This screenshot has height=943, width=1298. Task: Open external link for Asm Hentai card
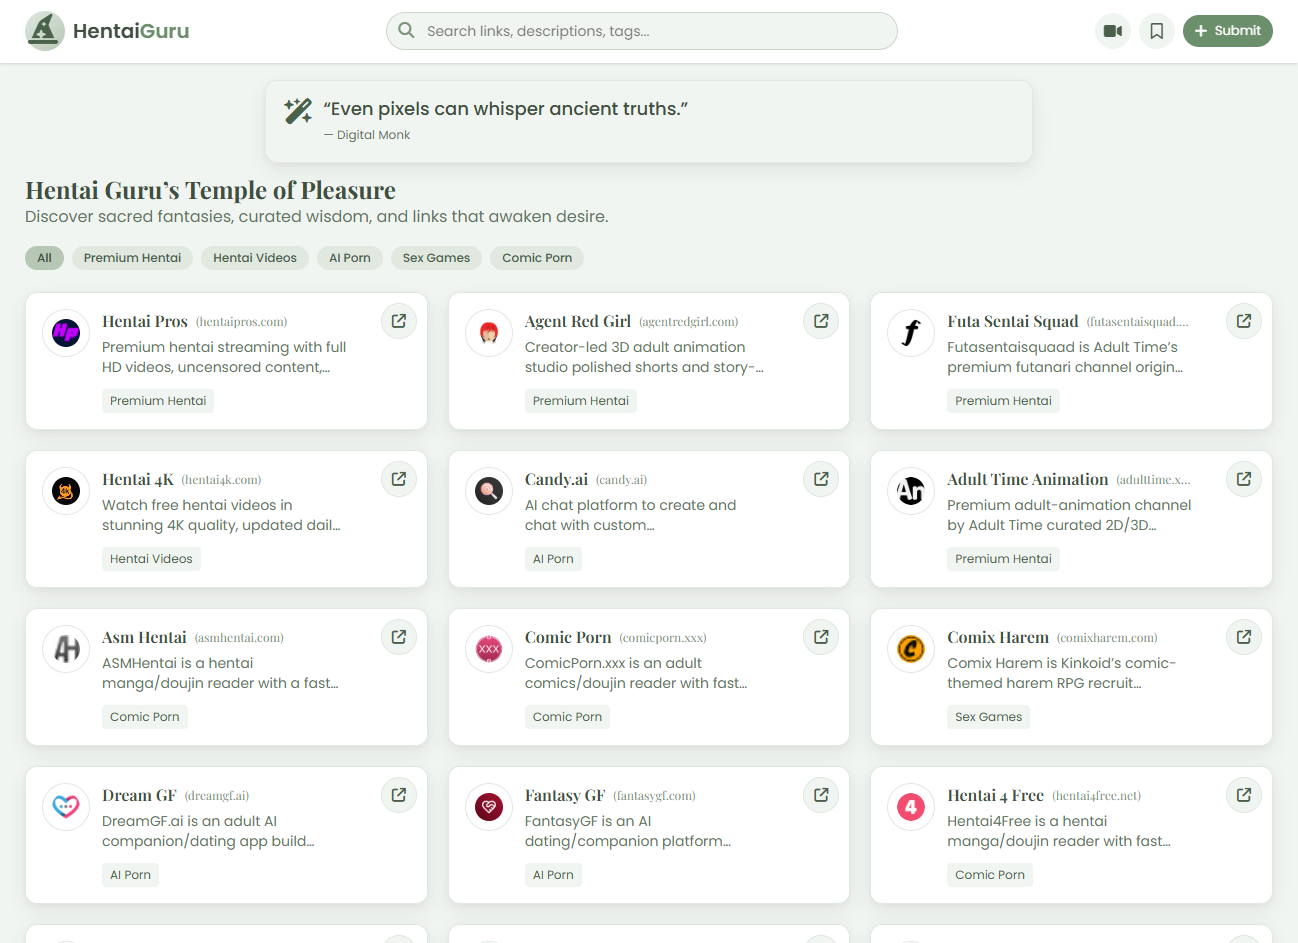tap(399, 637)
